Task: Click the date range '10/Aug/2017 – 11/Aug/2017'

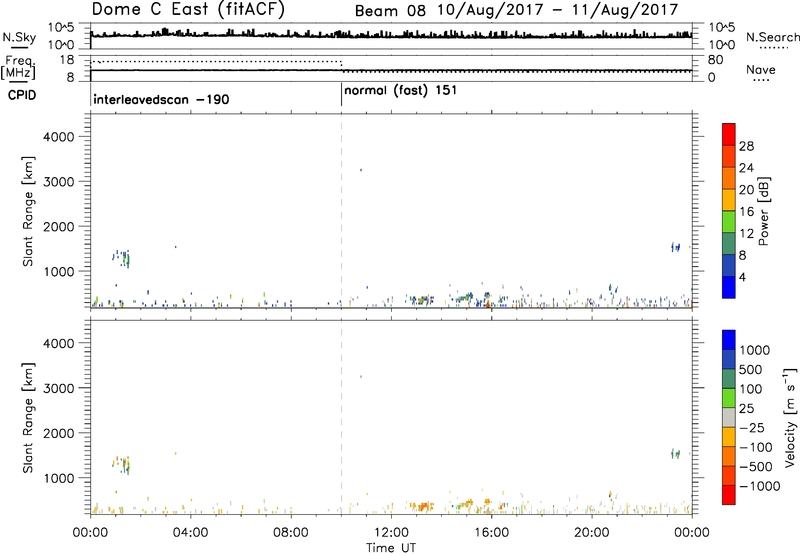Action: (x=557, y=10)
